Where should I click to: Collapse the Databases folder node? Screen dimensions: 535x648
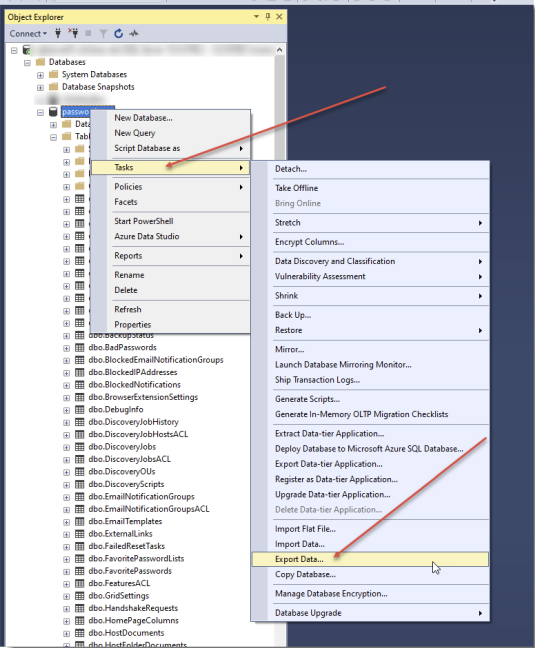pyautogui.click(x=27, y=63)
